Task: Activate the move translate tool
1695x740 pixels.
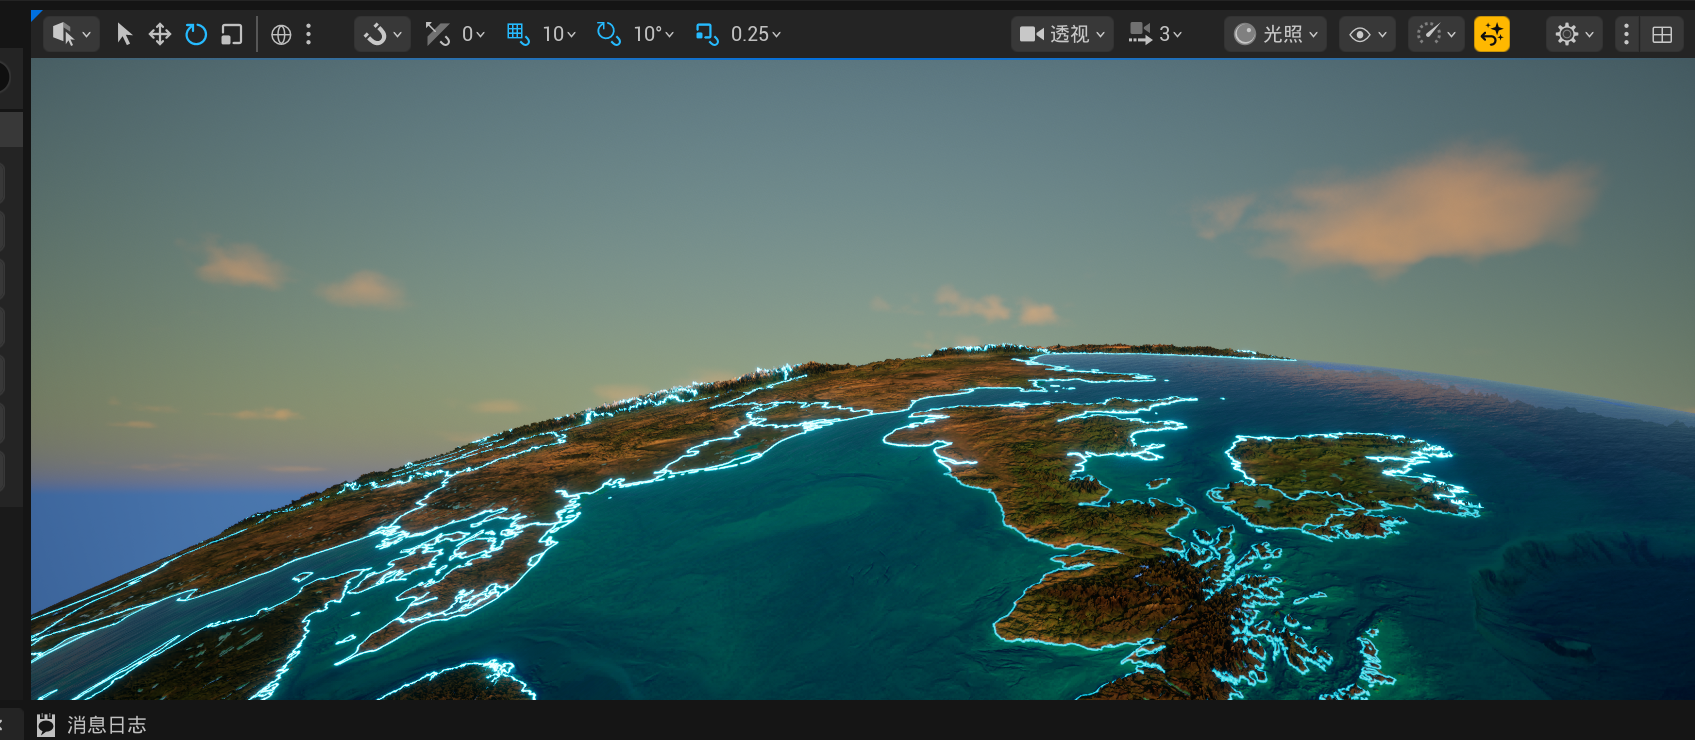Action: tap(160, 34)
